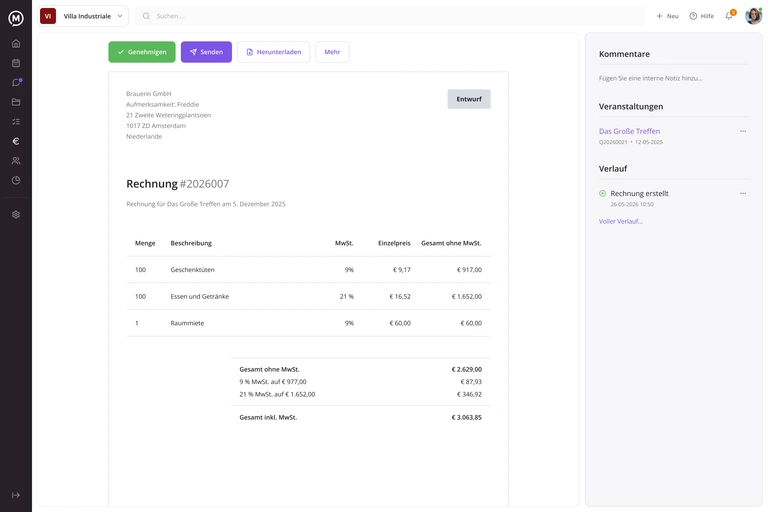The image size is (768, 512).
Task: Open the Hilfe menu
Action: pyautogui.click(x=702, y=16)
